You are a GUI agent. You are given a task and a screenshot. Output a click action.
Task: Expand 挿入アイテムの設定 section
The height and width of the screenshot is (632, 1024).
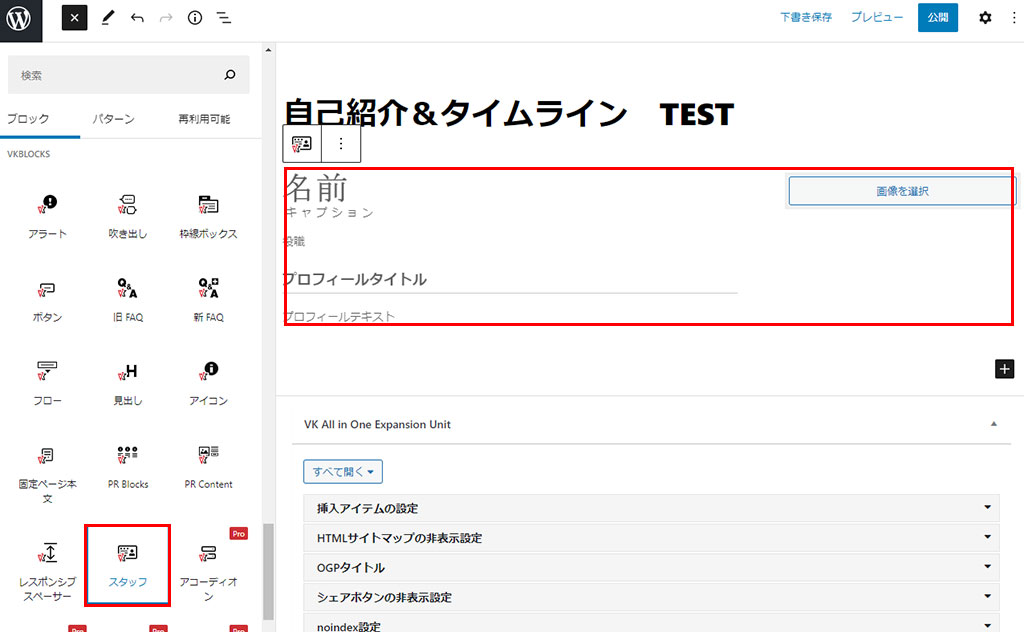651,508
